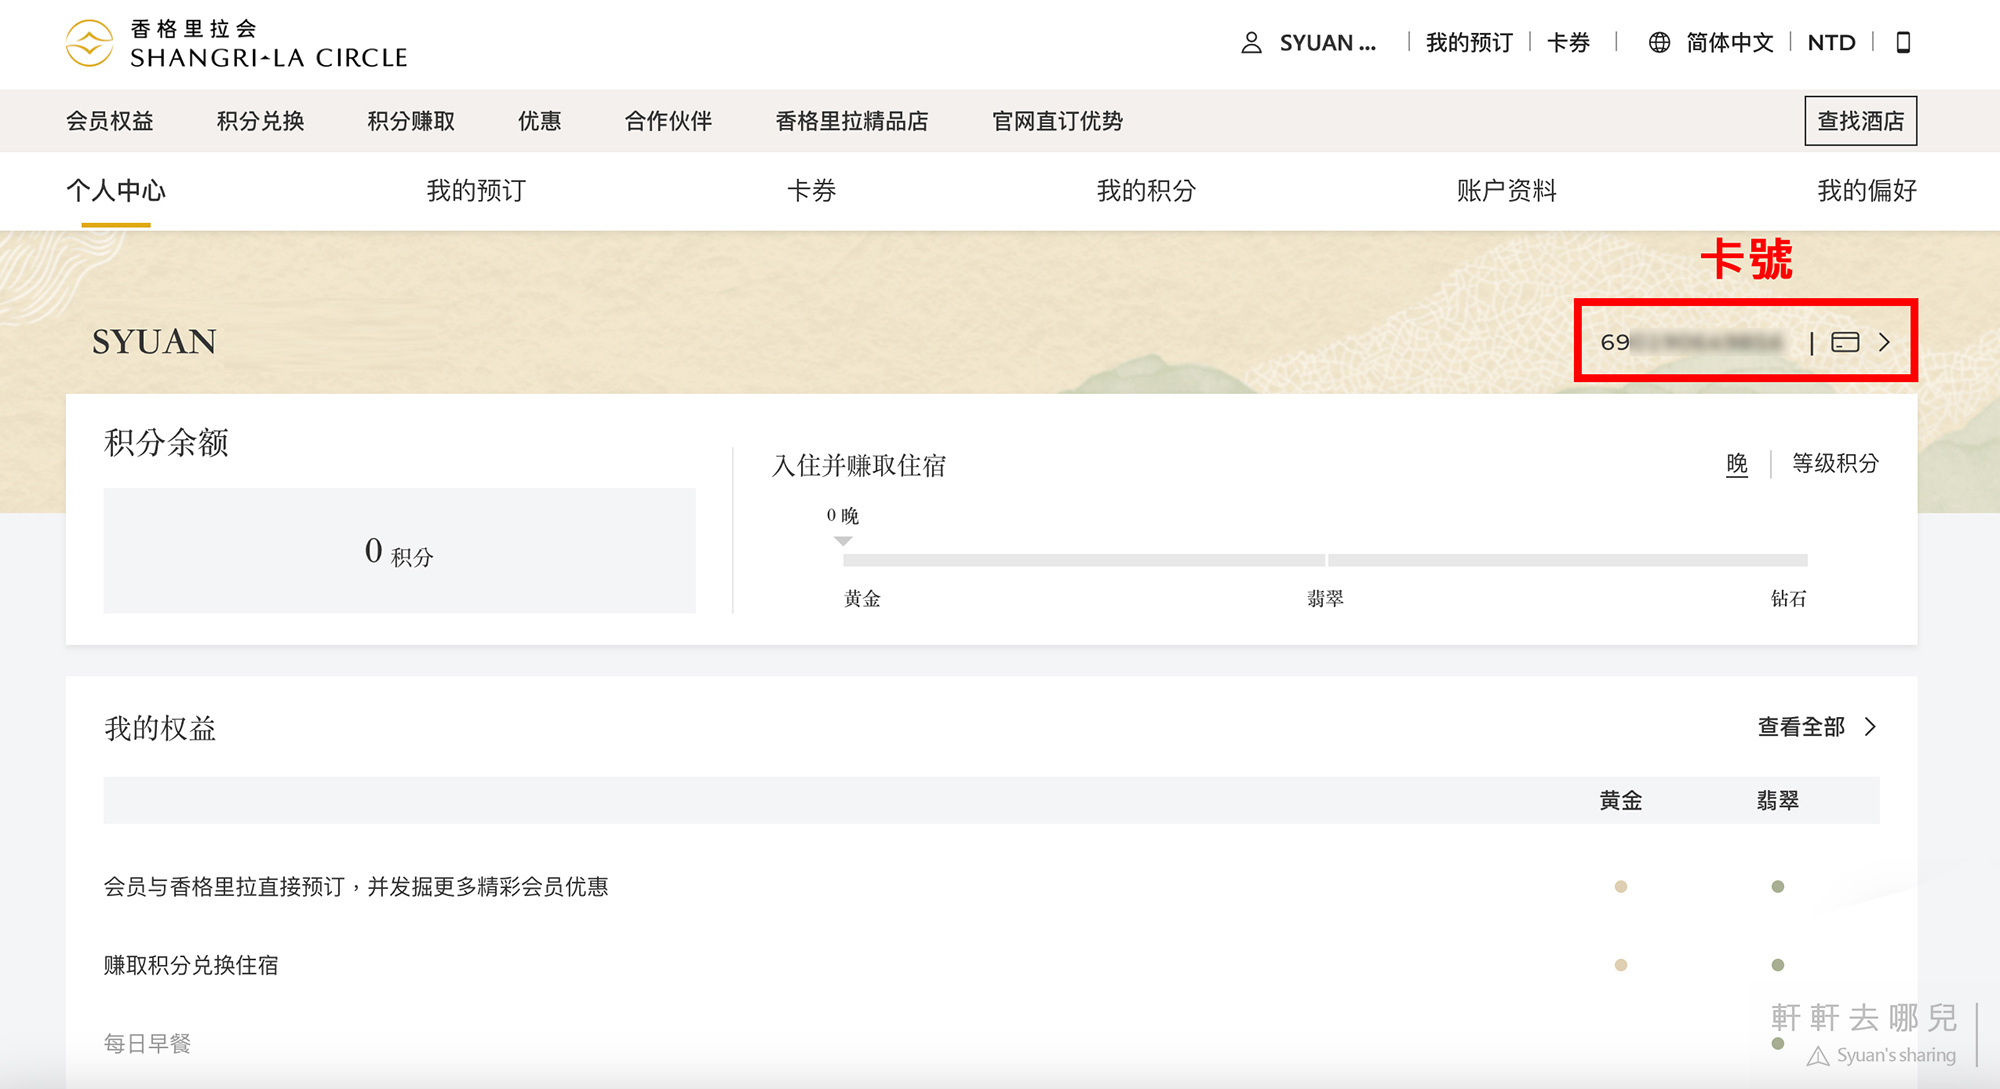
Task: Switch to 我的积分 tab
Action: pos(1146,190)
